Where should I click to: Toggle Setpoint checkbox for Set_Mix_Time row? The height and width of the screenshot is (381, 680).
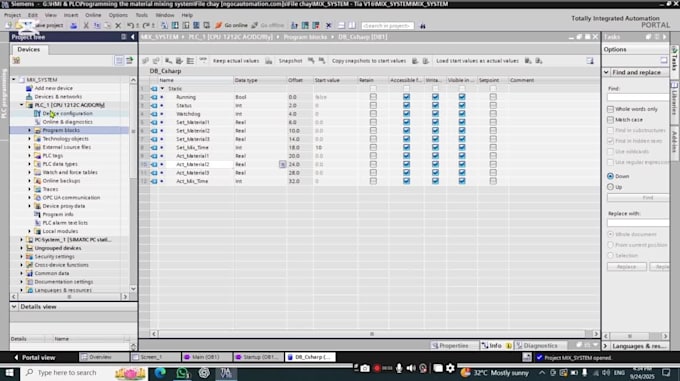click(x=493, y=147)
